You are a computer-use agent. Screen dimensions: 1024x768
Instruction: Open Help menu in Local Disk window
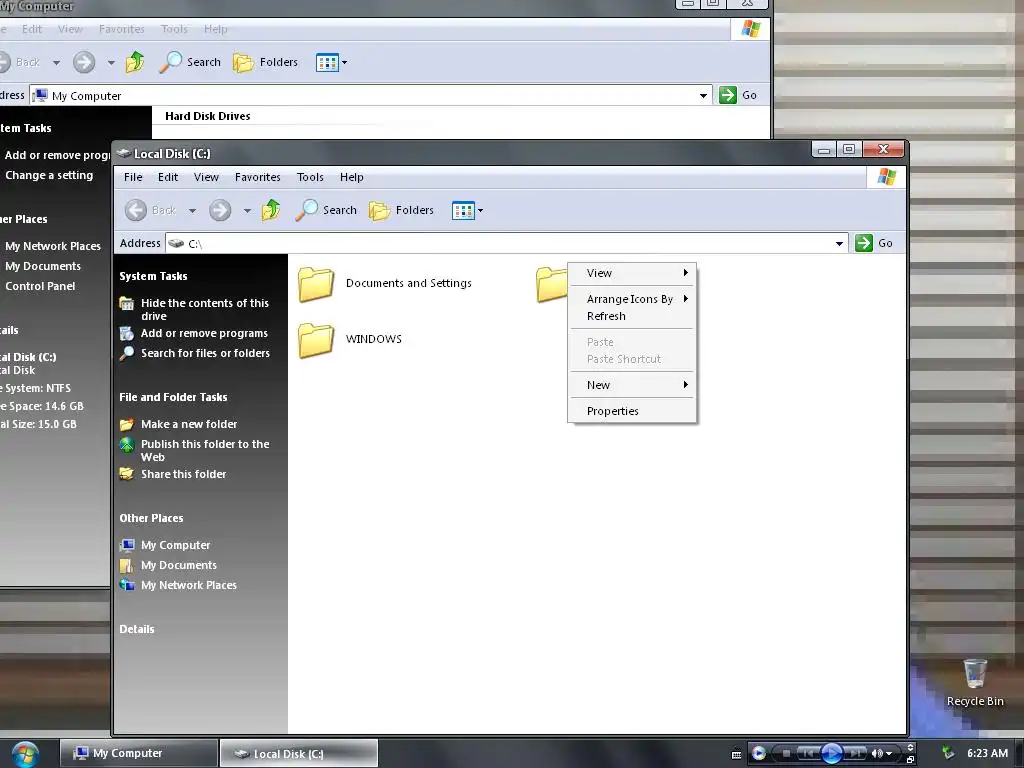coord(351,177)
